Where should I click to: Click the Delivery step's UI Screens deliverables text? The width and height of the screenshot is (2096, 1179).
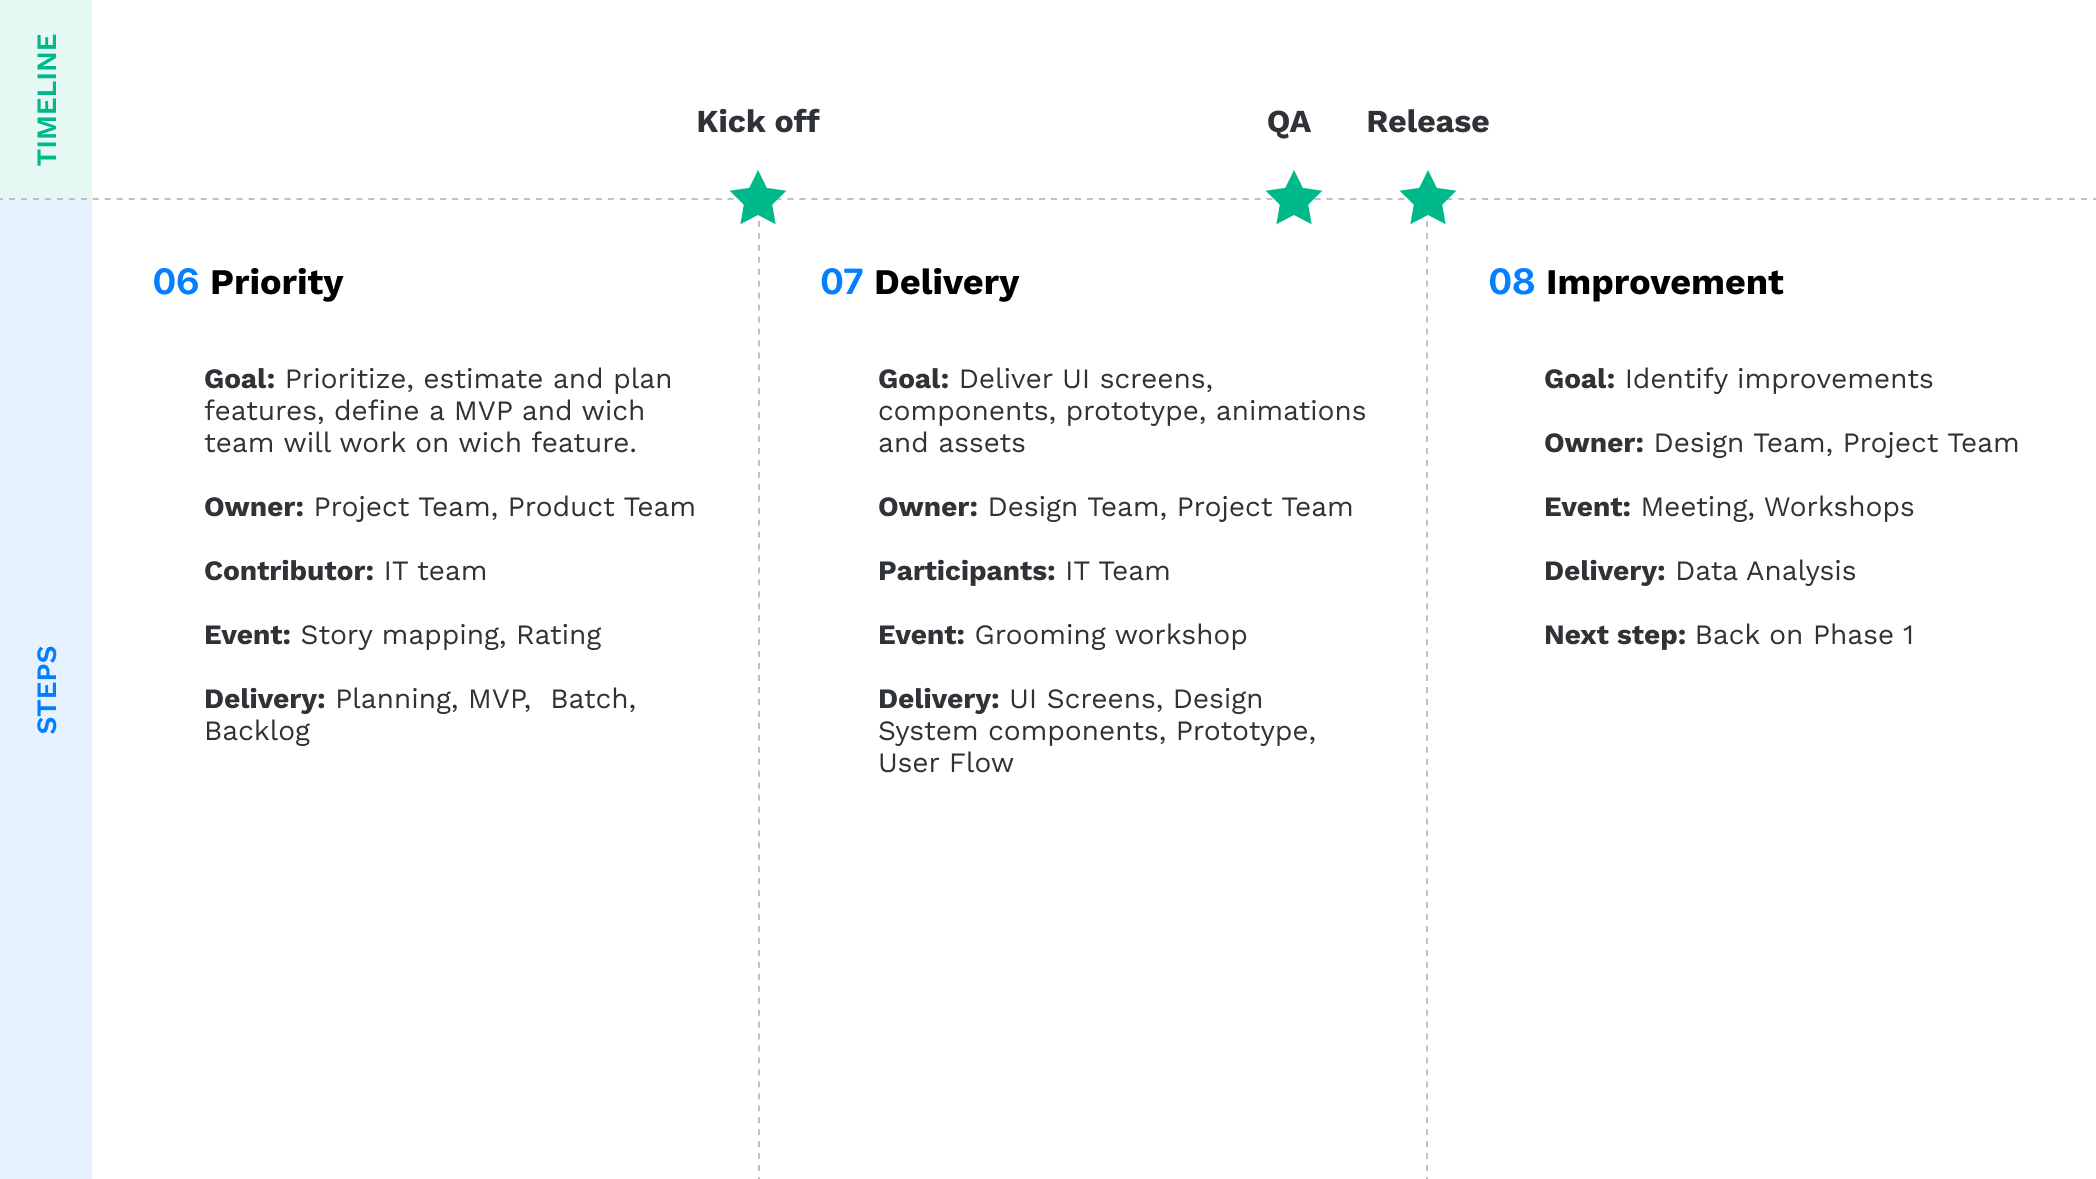(1096, 731)
